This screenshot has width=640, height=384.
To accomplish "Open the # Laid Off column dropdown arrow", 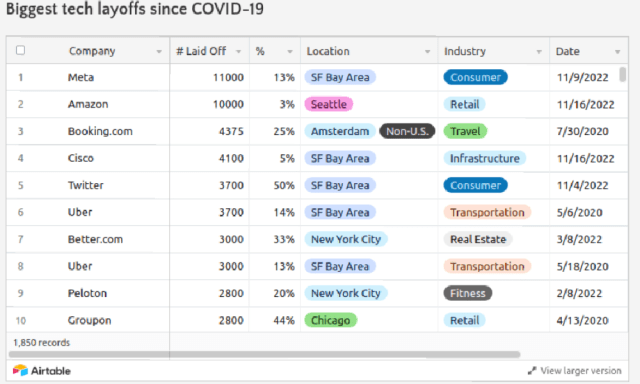I will click(x=238, y=52).
